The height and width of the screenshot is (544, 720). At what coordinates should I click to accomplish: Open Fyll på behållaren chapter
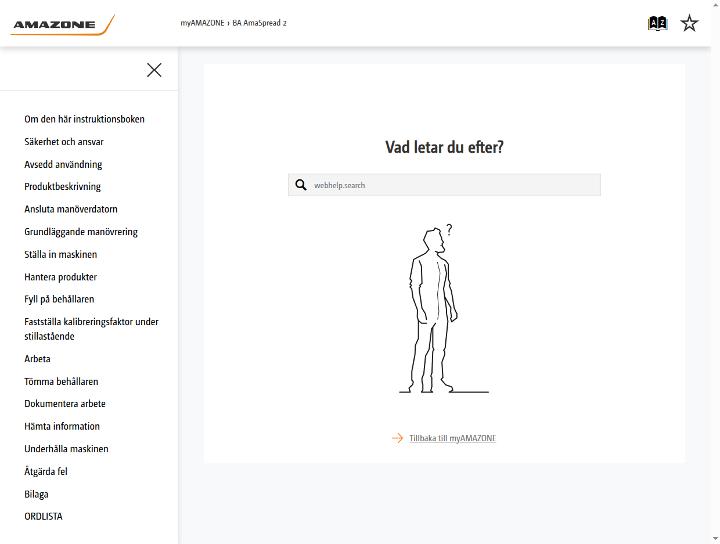click(59, 299)
